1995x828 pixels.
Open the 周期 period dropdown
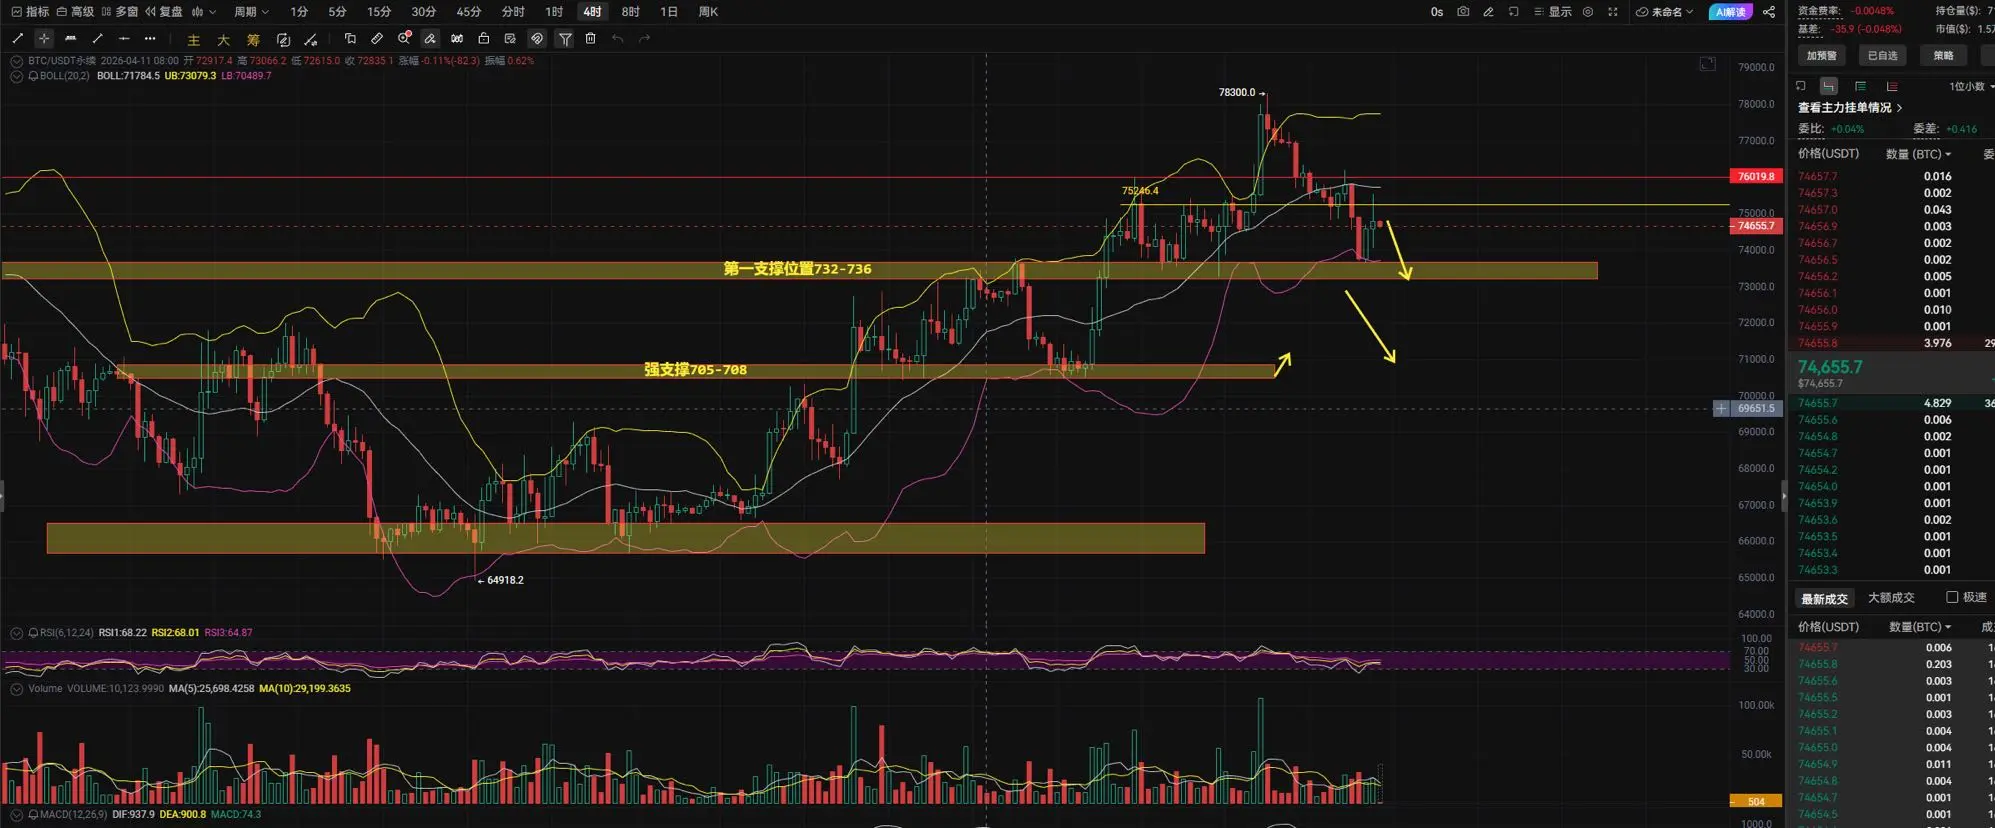251,12
